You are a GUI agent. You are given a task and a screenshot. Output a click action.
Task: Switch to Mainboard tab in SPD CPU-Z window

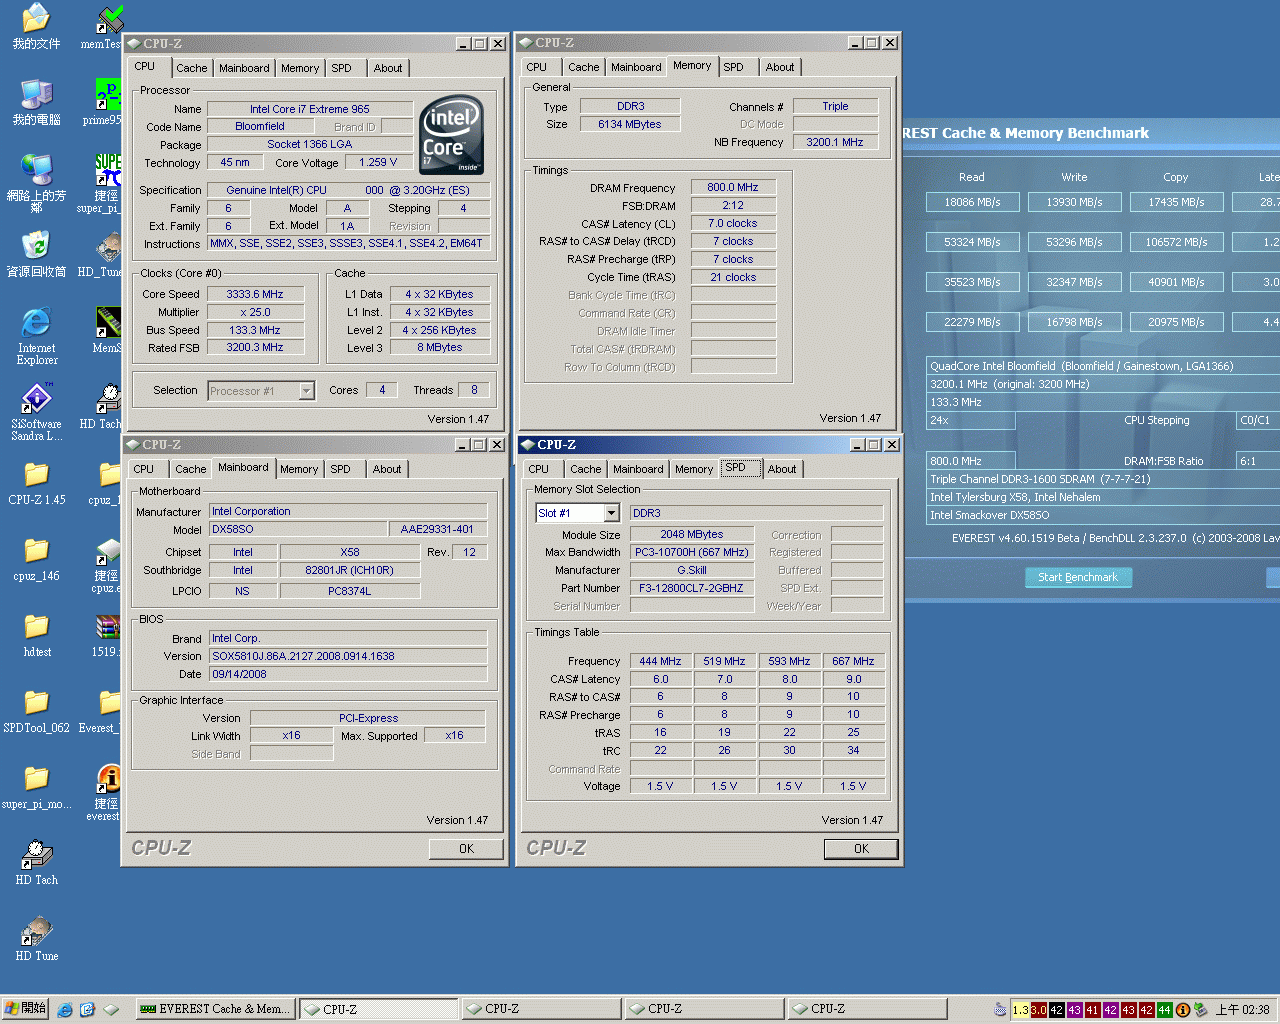tap(638, 469)
